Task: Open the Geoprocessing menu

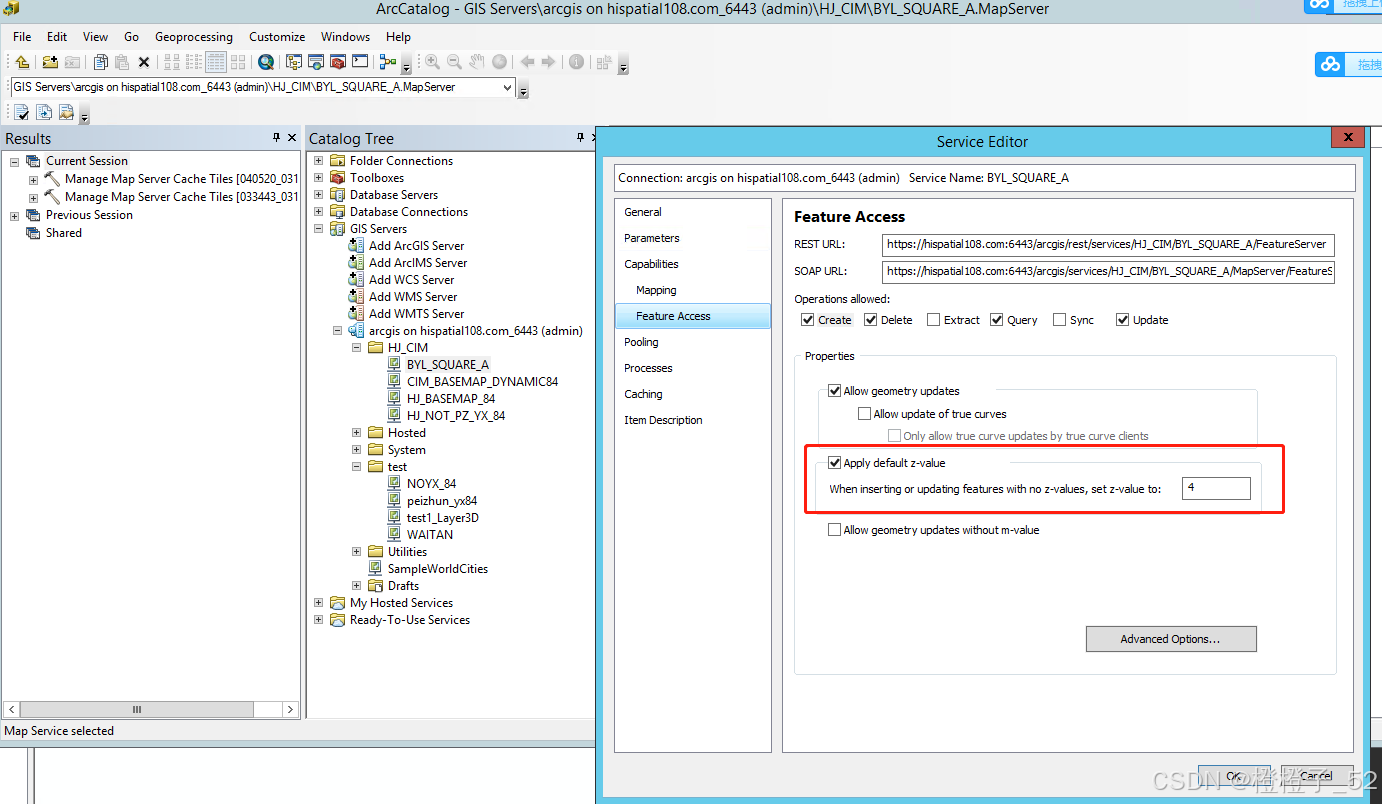Action: click(x=194, y=37)
